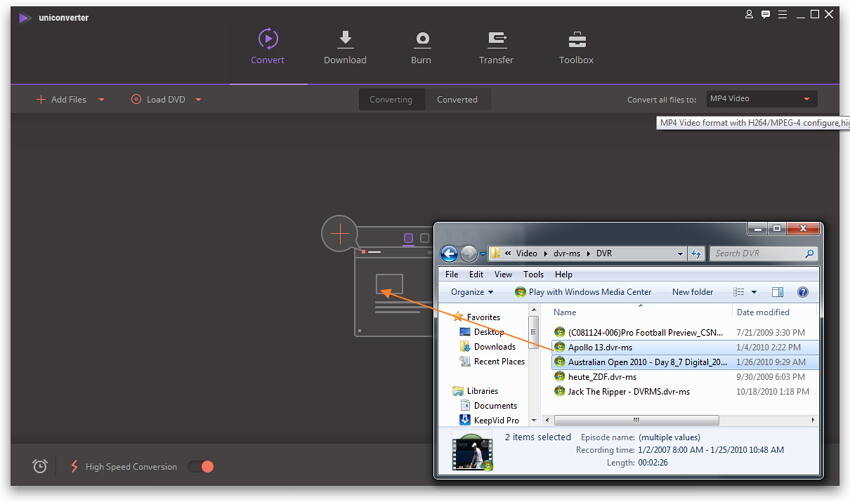850x502 pixels.
Task: Click the Explorer Back arrow button
Action: (449, 254)
